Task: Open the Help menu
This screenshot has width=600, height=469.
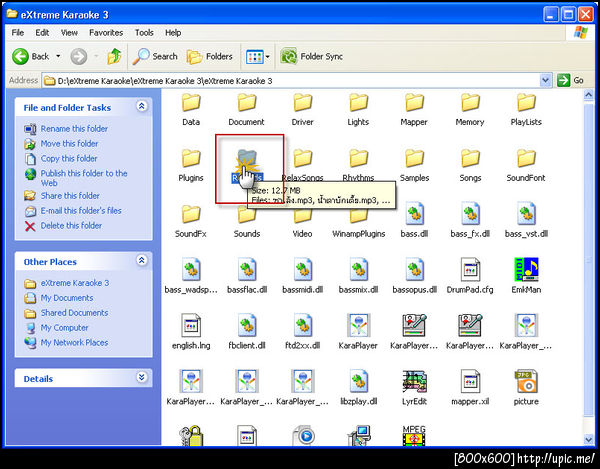Action: coord(173,33)
